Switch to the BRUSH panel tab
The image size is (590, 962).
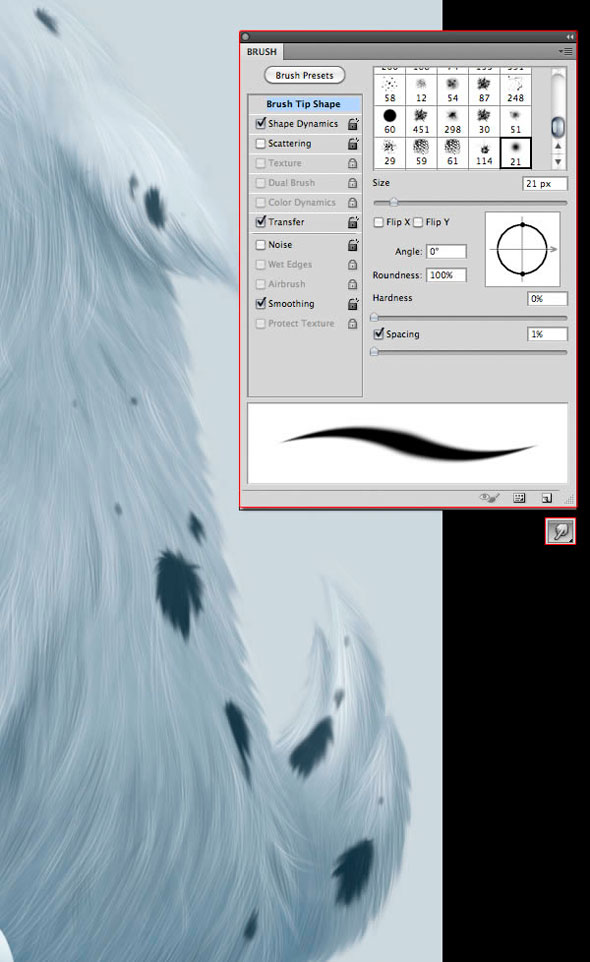[262, 52]
